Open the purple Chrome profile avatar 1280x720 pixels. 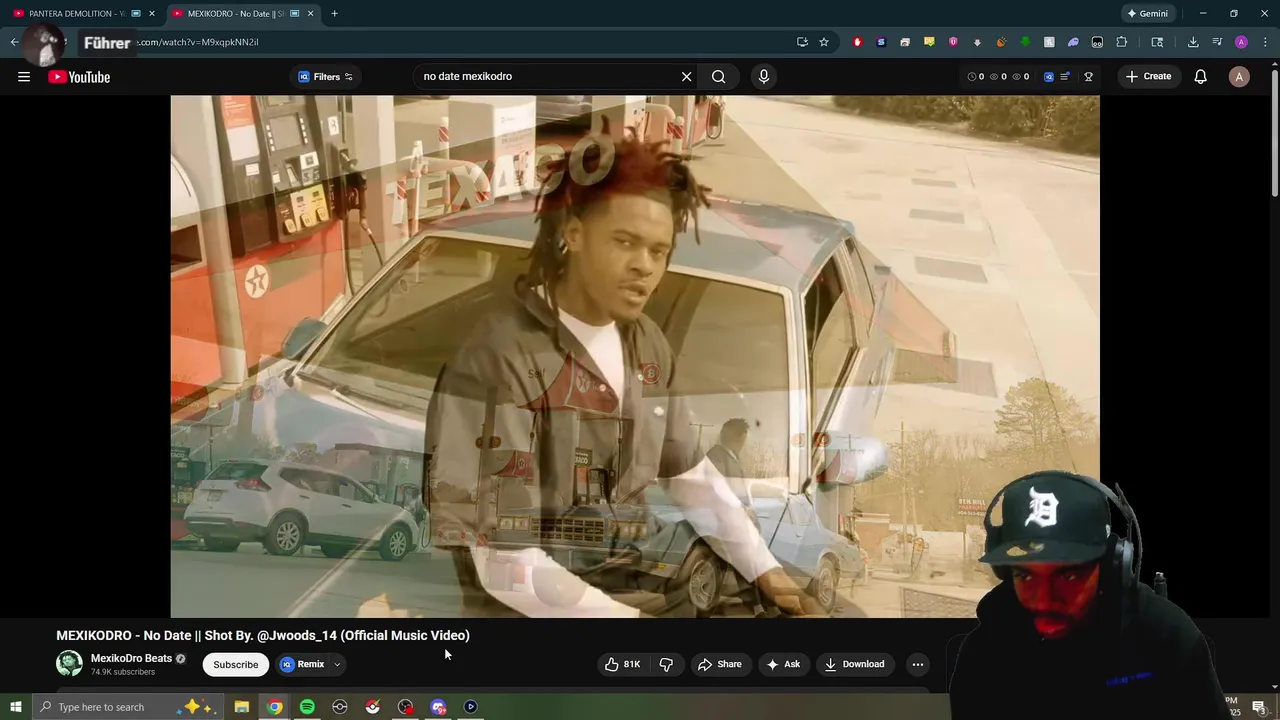[1241, 42]
